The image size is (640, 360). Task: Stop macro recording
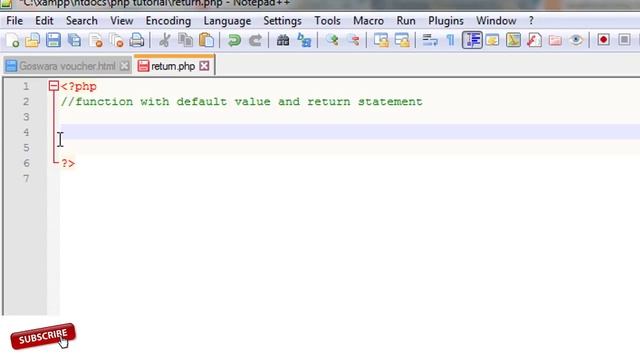tap(624, 40)
